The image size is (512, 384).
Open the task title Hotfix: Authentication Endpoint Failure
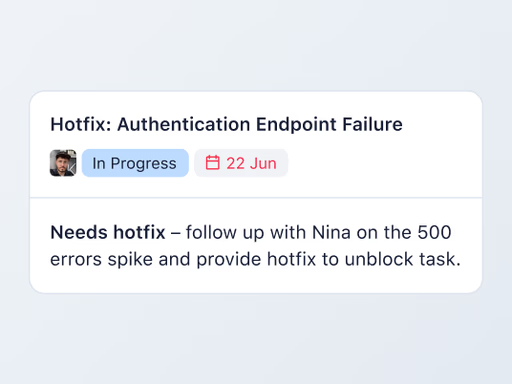[x=226, y=124]
